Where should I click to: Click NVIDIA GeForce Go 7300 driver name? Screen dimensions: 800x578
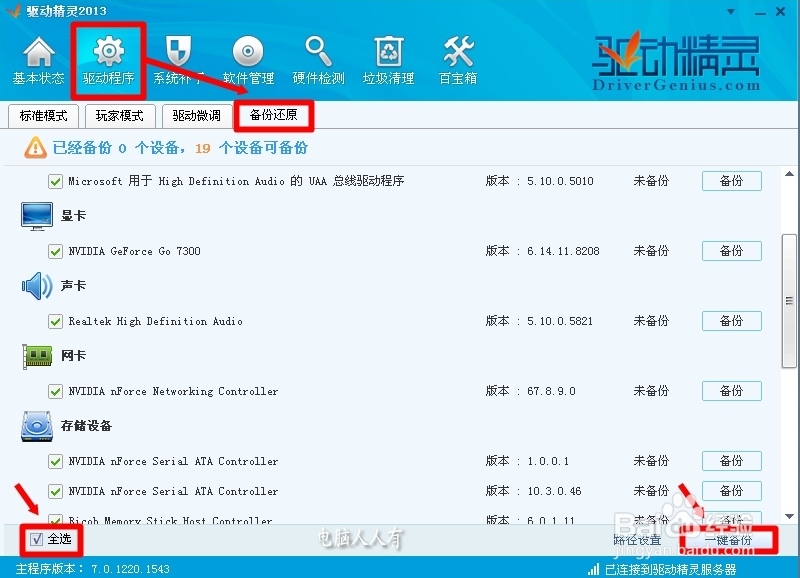coord(135,251)
